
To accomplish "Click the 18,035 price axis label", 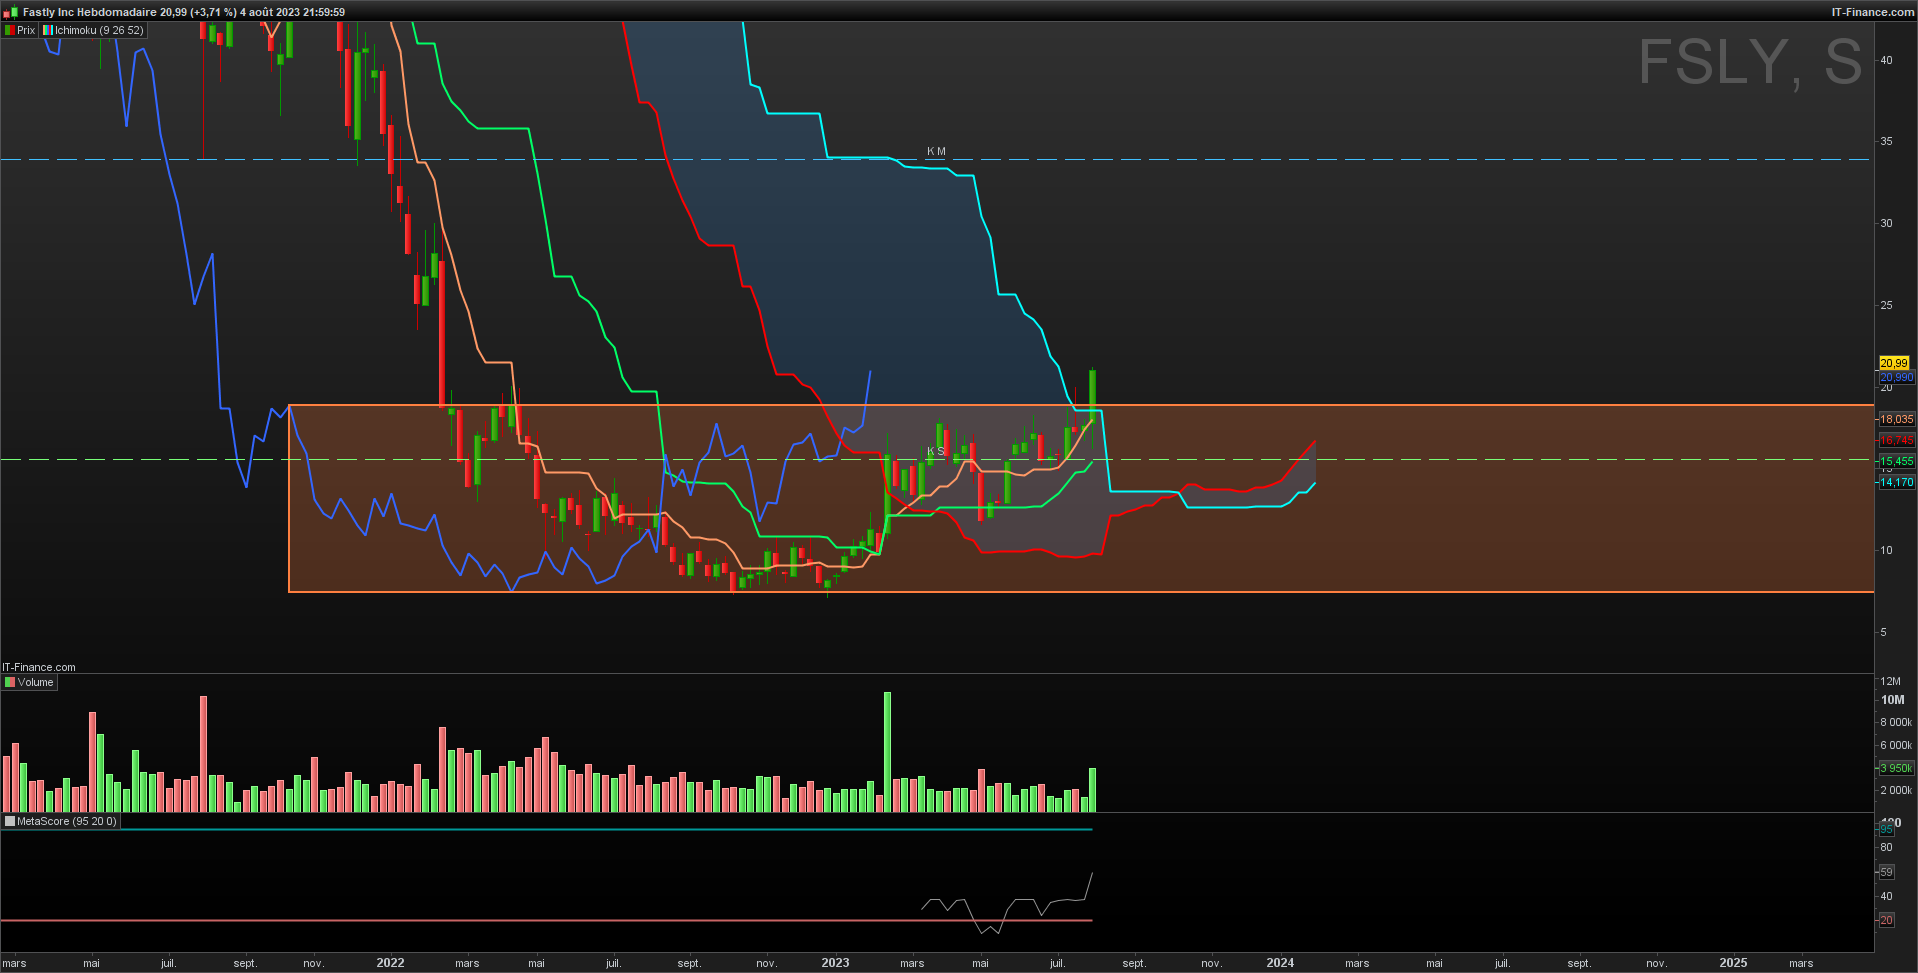I will (1896, 419).
